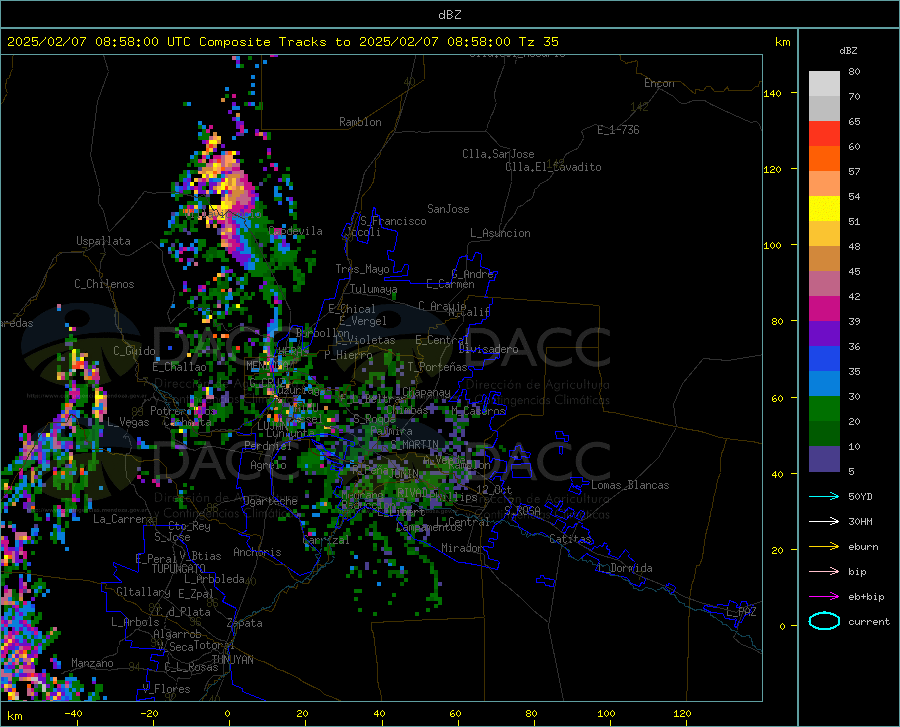Click the 'TUPUNGATO' map label
Viewport: 900px width, 727px height.
[x=179, y=569]
